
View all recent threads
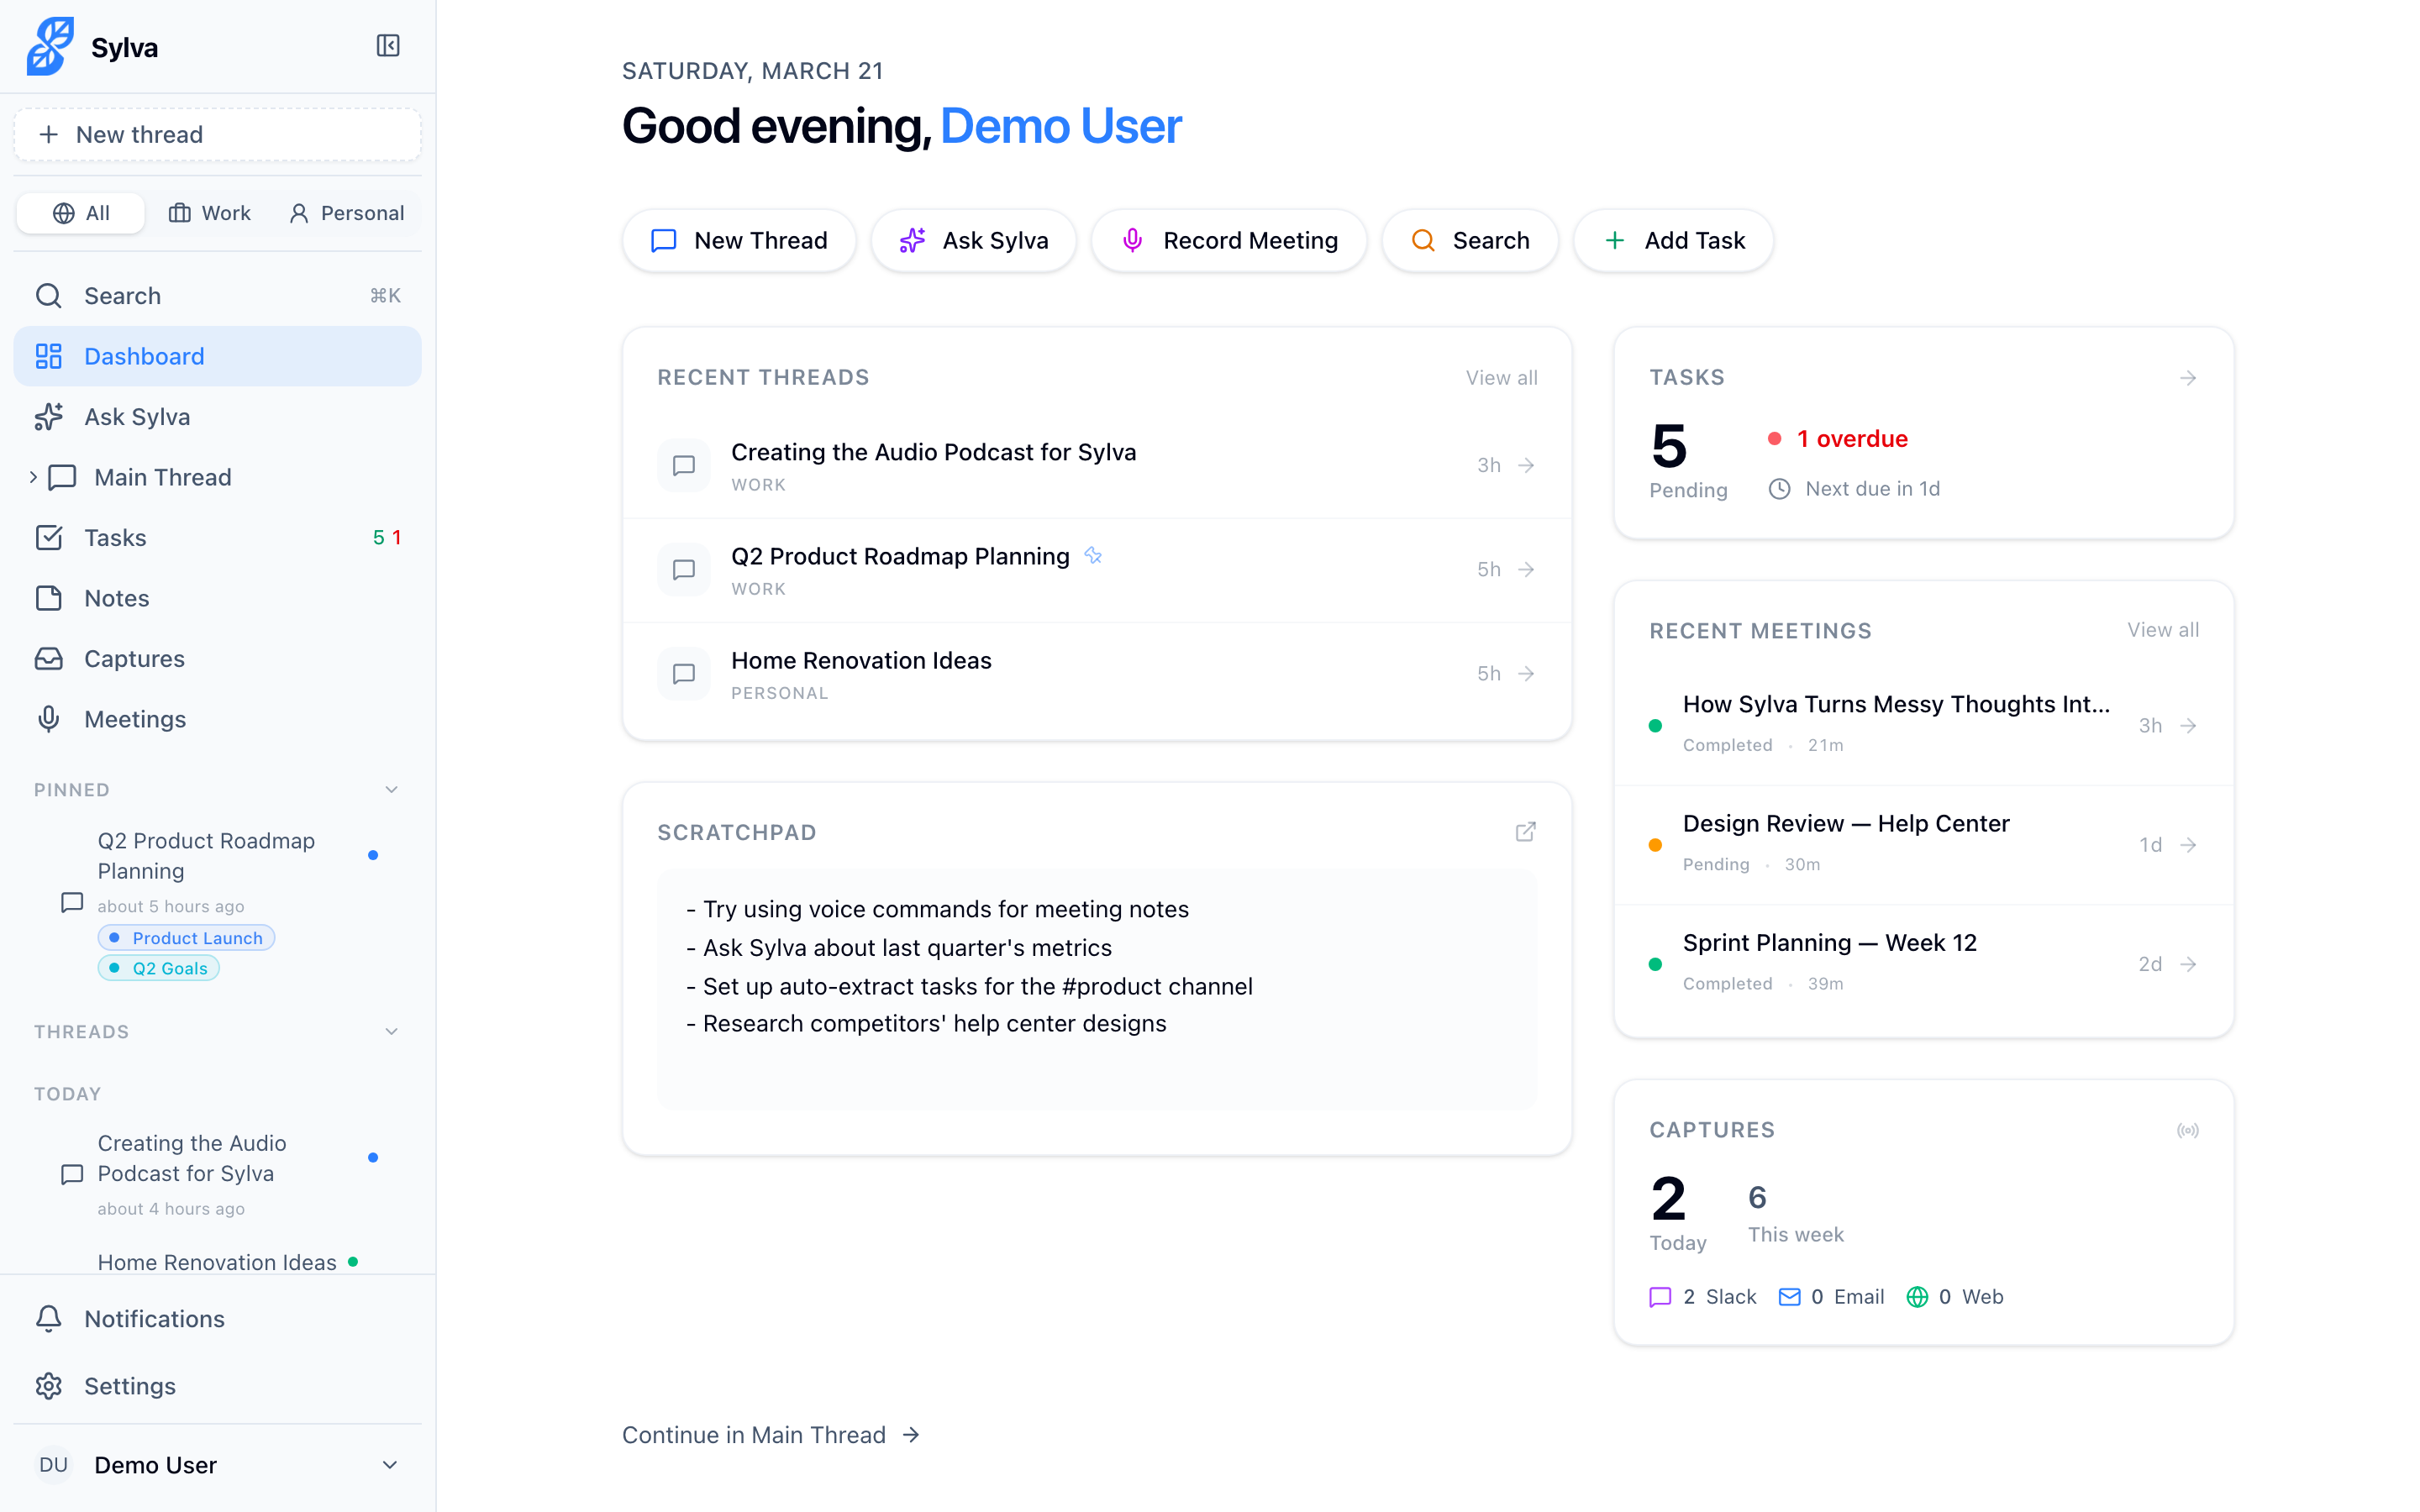coord(1501,378)
